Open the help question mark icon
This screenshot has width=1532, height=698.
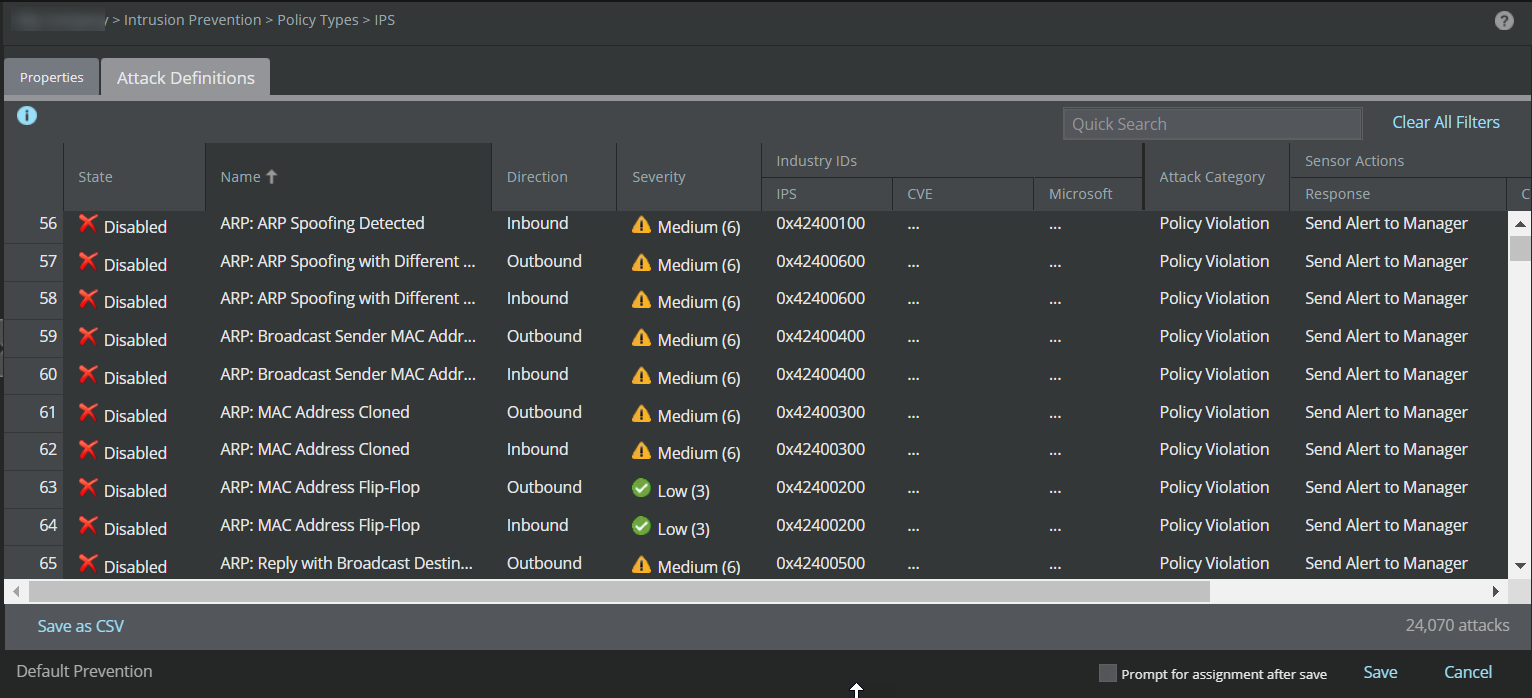[1504, 20]
